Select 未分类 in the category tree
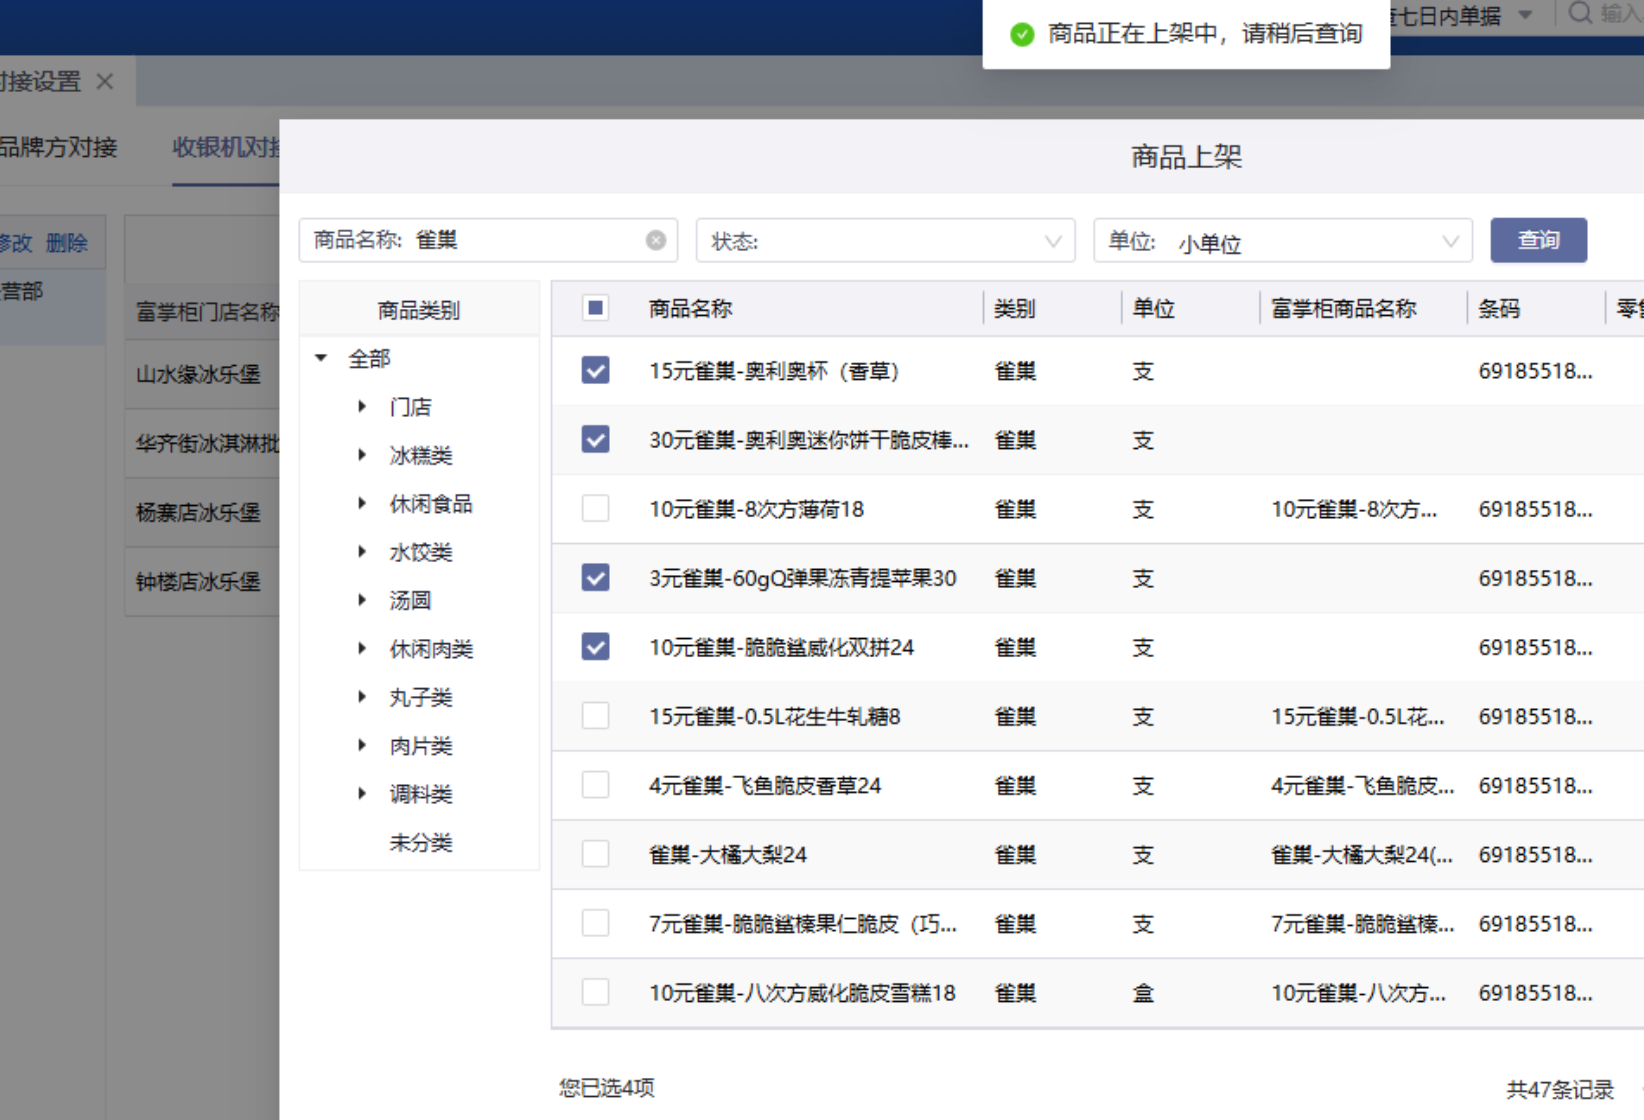Image resolution: width=1644 pixels, height=1120 pixels. tap(420, 842)
